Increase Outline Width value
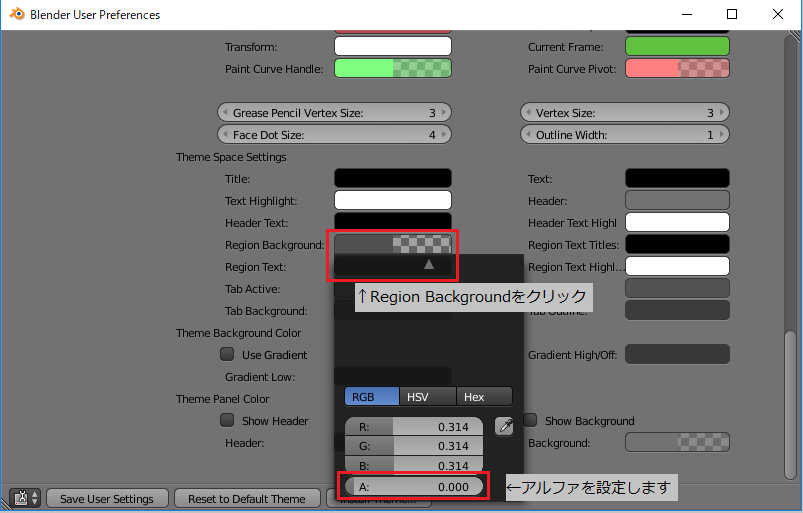Viewport: 803px width, 513px height. (x=722, y=135)
